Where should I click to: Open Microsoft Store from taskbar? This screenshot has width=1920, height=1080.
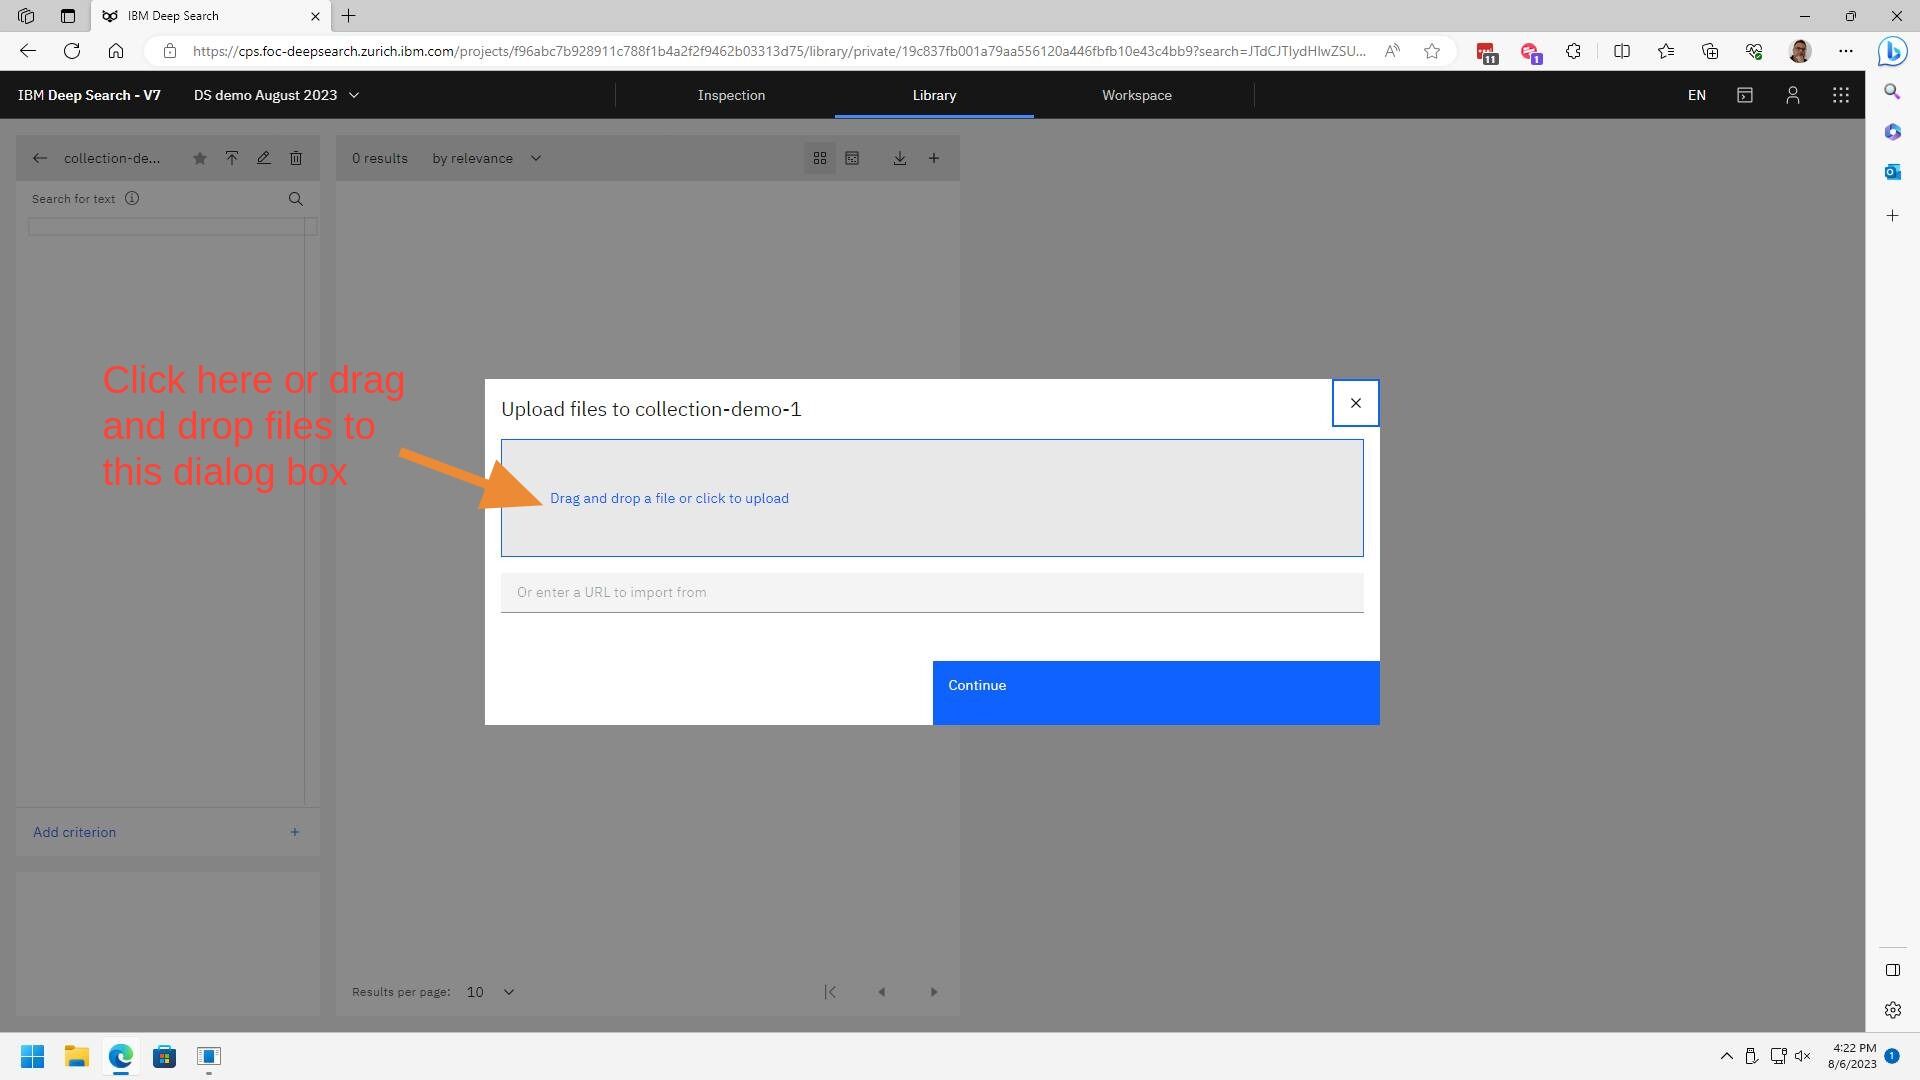[165, 1056]
